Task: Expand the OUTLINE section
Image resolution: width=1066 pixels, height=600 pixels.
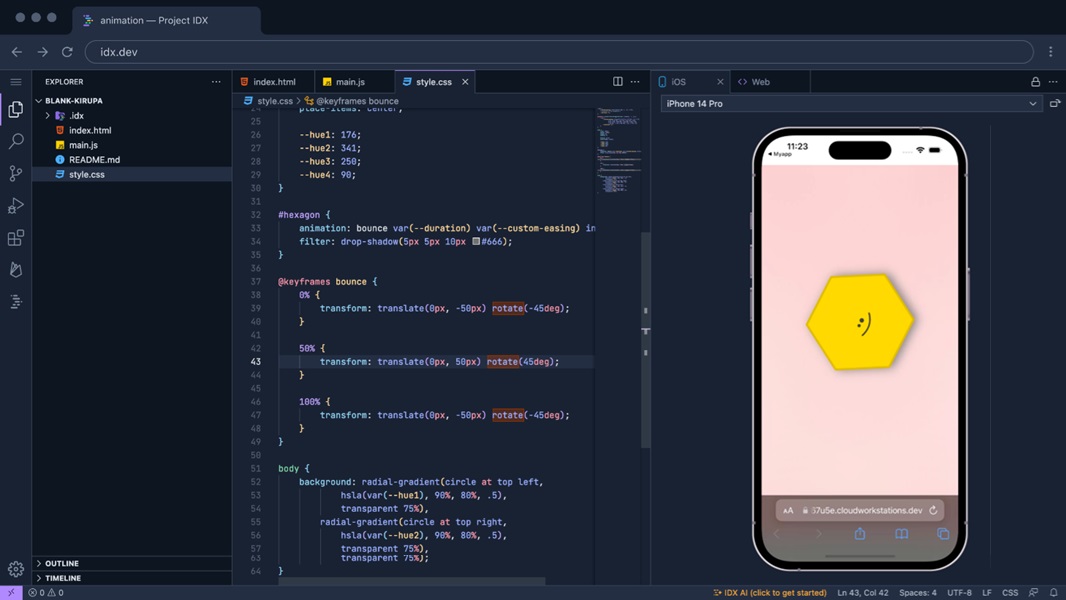Action: click(61, 563)
